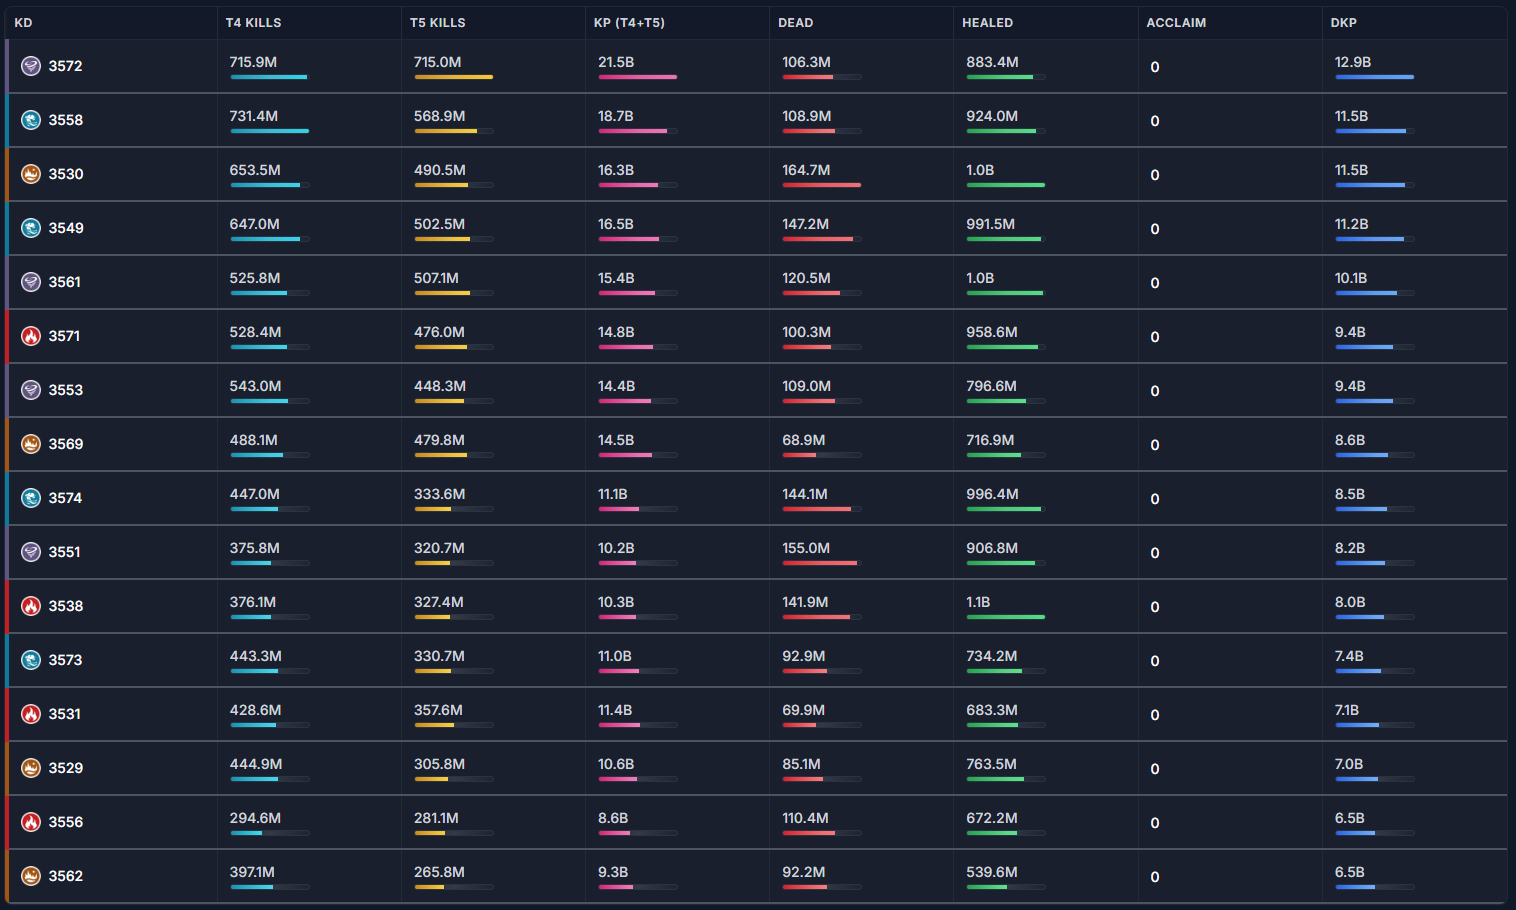
Task: Click the KP progress bar of kingdom 3572
Action: pos(637,77)
